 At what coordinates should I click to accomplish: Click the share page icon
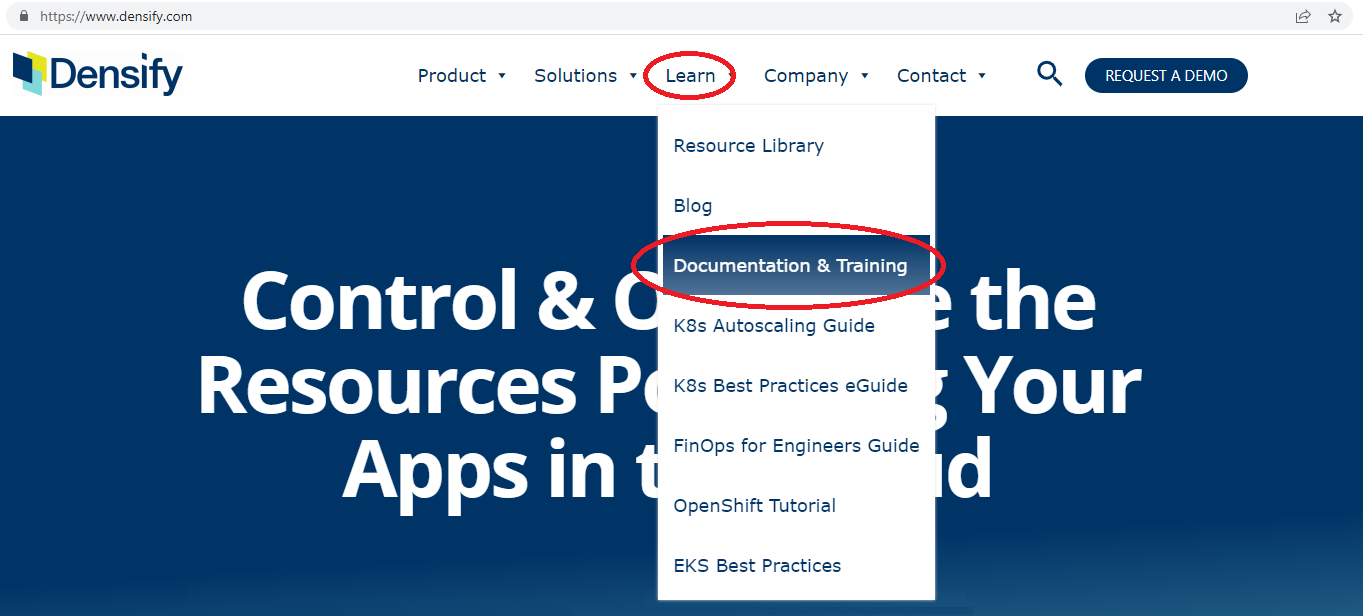(1303, 16)
